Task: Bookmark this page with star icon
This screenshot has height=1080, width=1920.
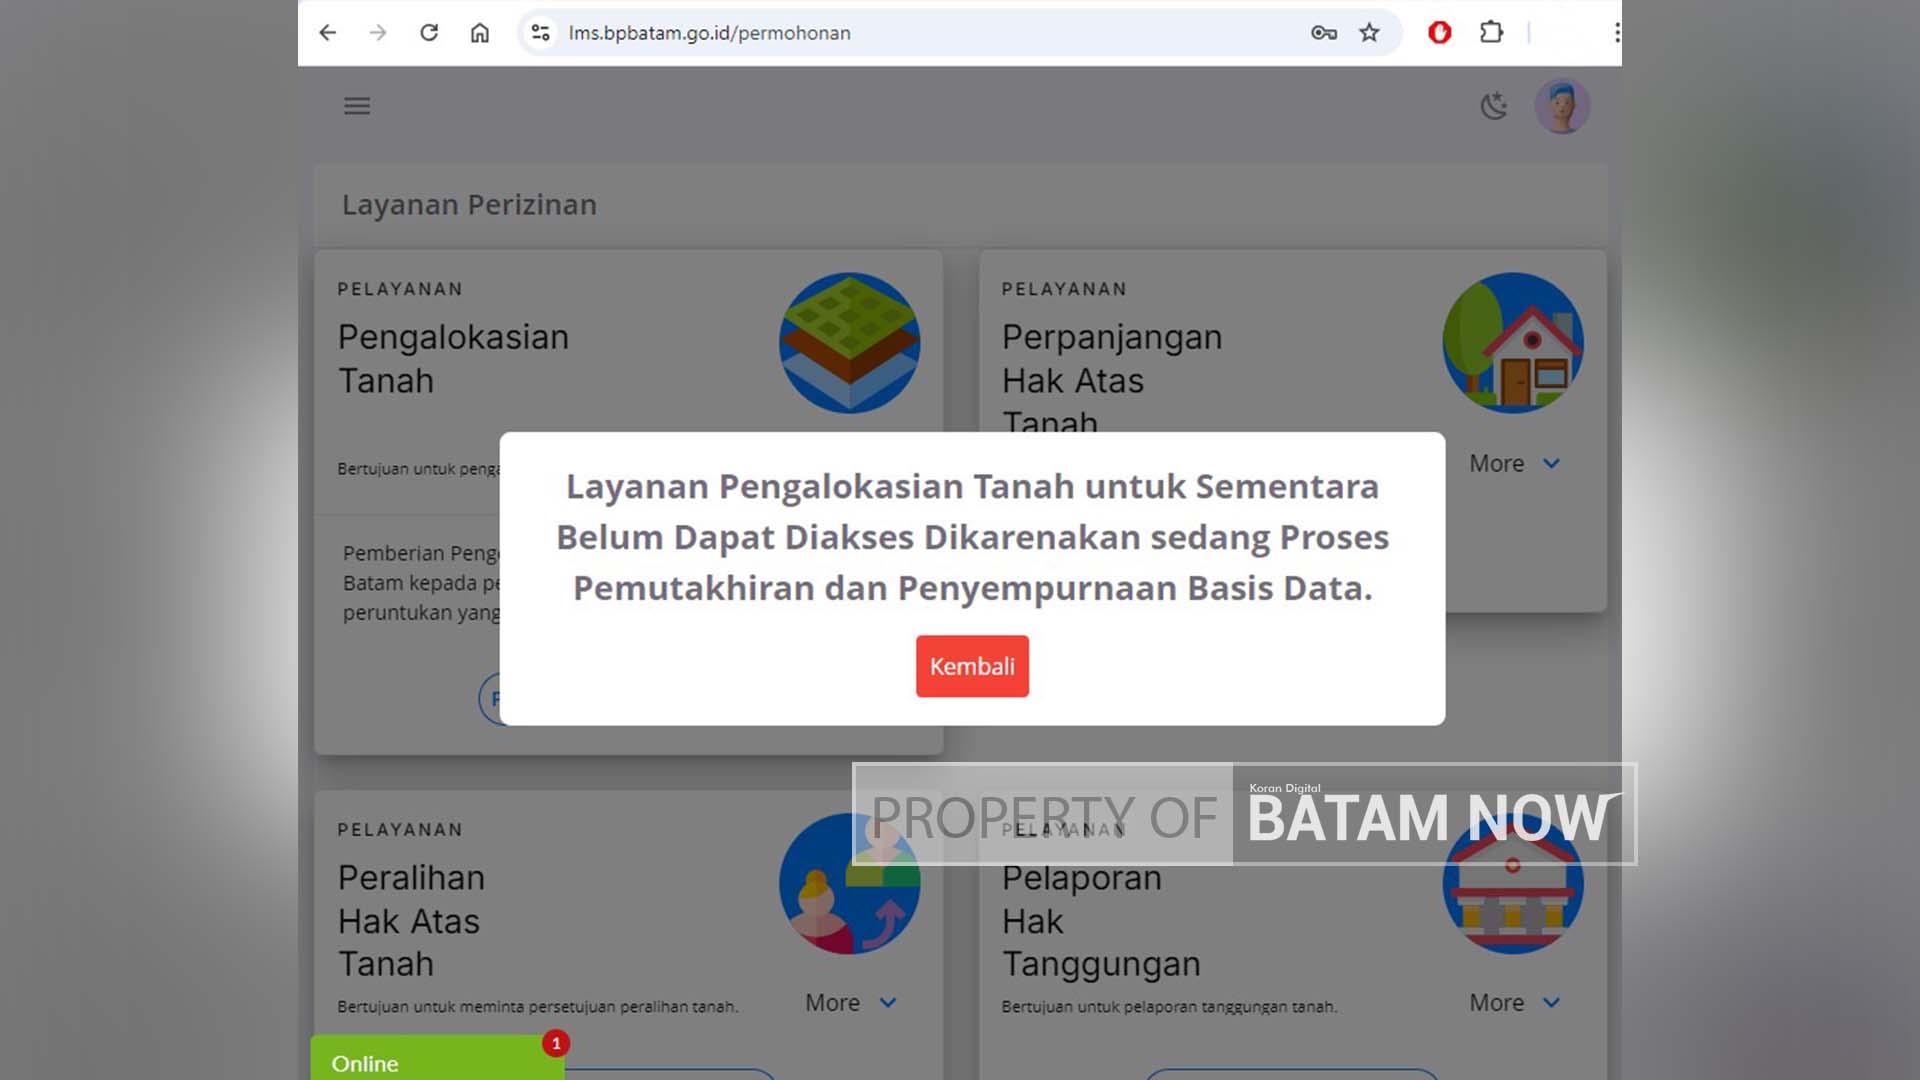Action: [x=1369, y=33]
